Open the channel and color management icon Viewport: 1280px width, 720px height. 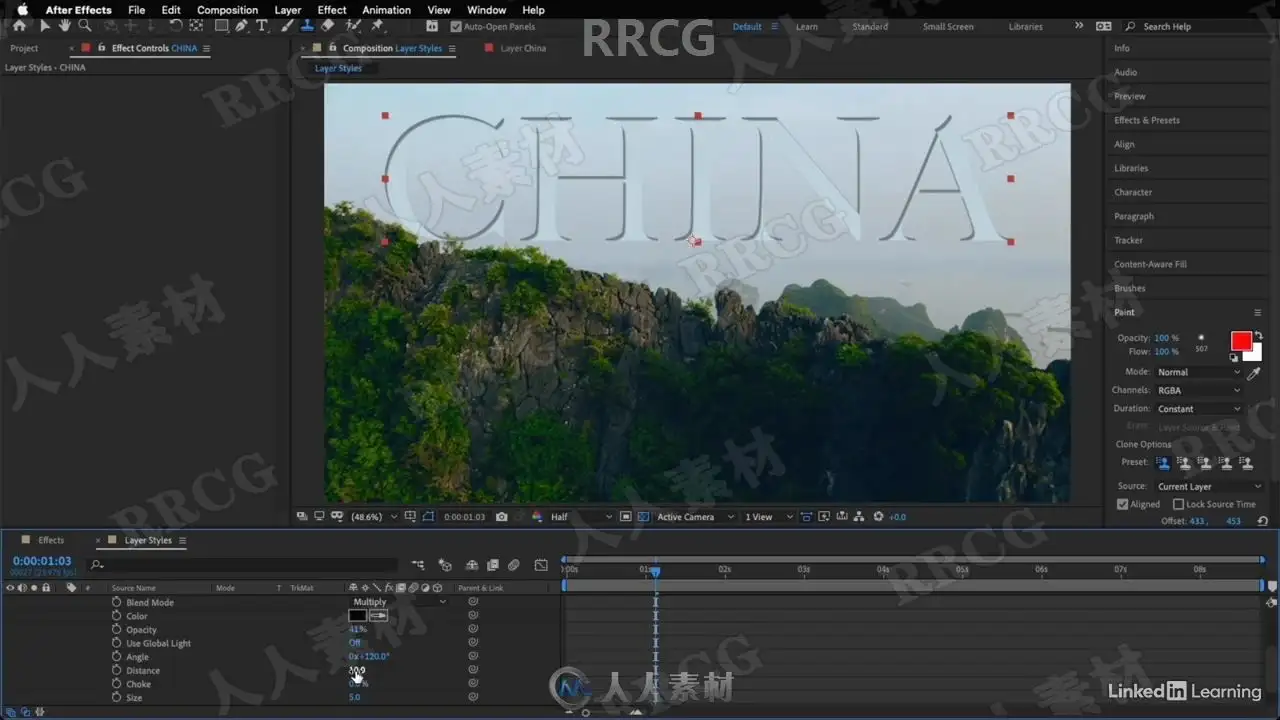pyautogui.click(x=537, y=517)
